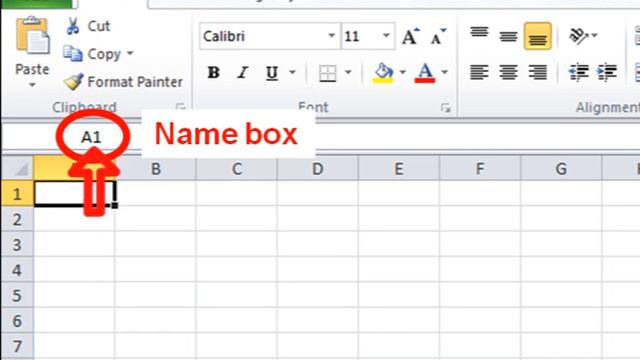
Task: Open Clipboard pane dialog launcher
Action: point(180,107)
